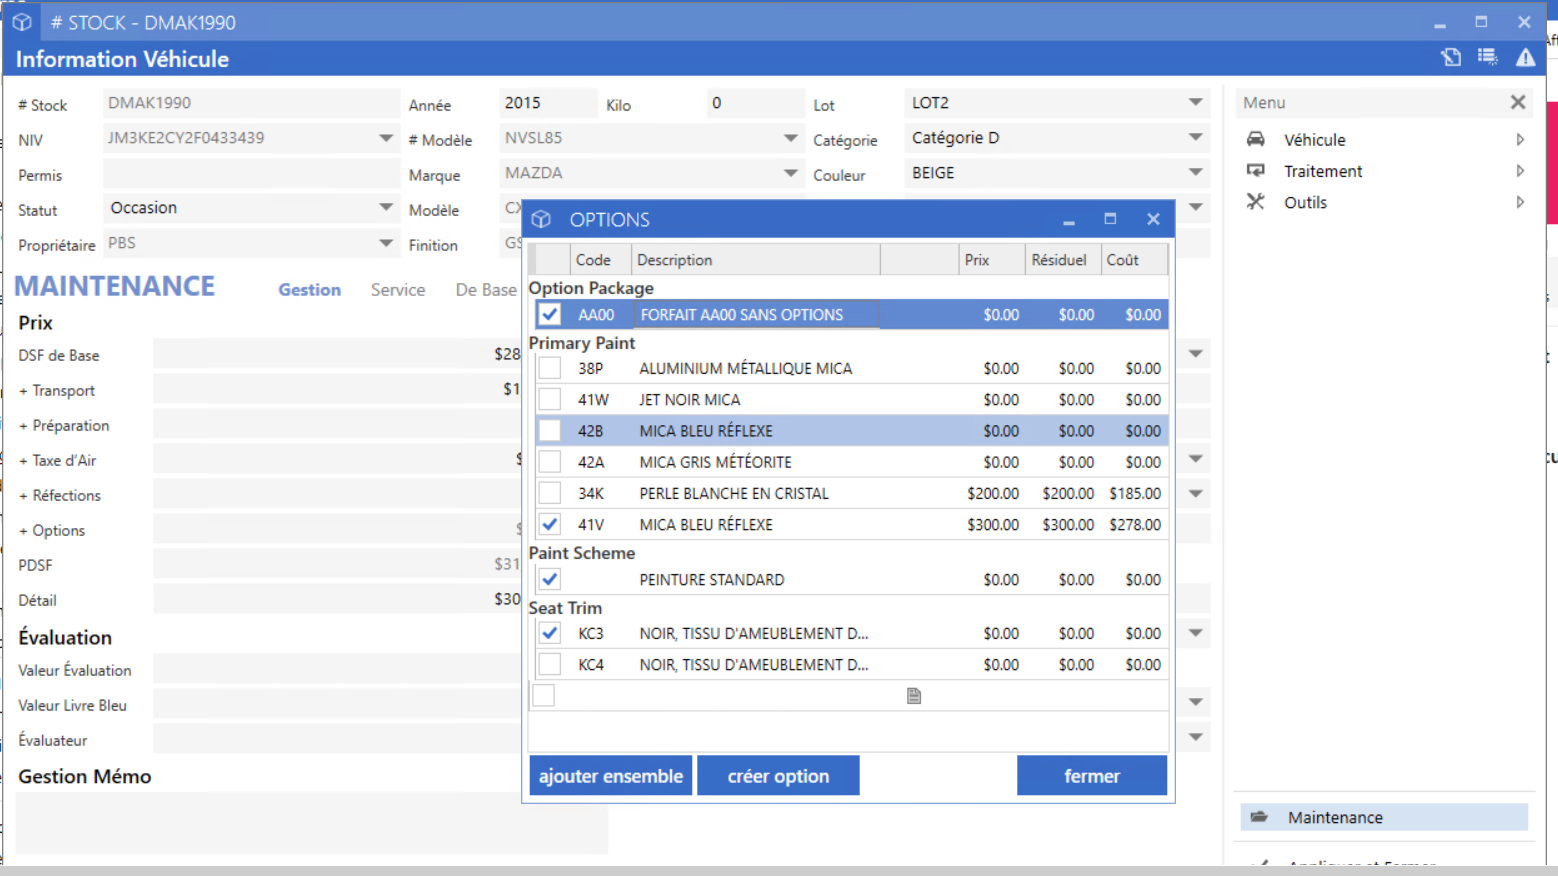Maximize the OPTIONS dialog
1558x876 pixels.
point(1110,218)
